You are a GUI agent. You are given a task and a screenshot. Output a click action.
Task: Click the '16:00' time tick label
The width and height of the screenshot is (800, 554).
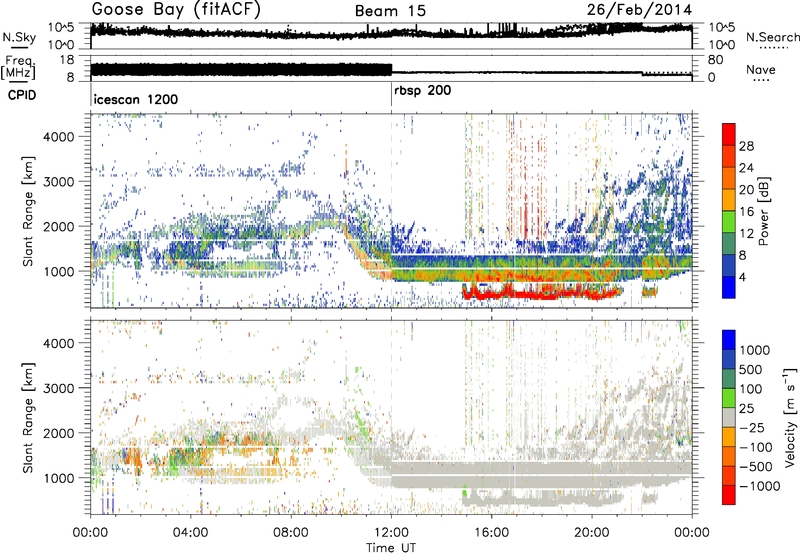click(x=491, y=533)
